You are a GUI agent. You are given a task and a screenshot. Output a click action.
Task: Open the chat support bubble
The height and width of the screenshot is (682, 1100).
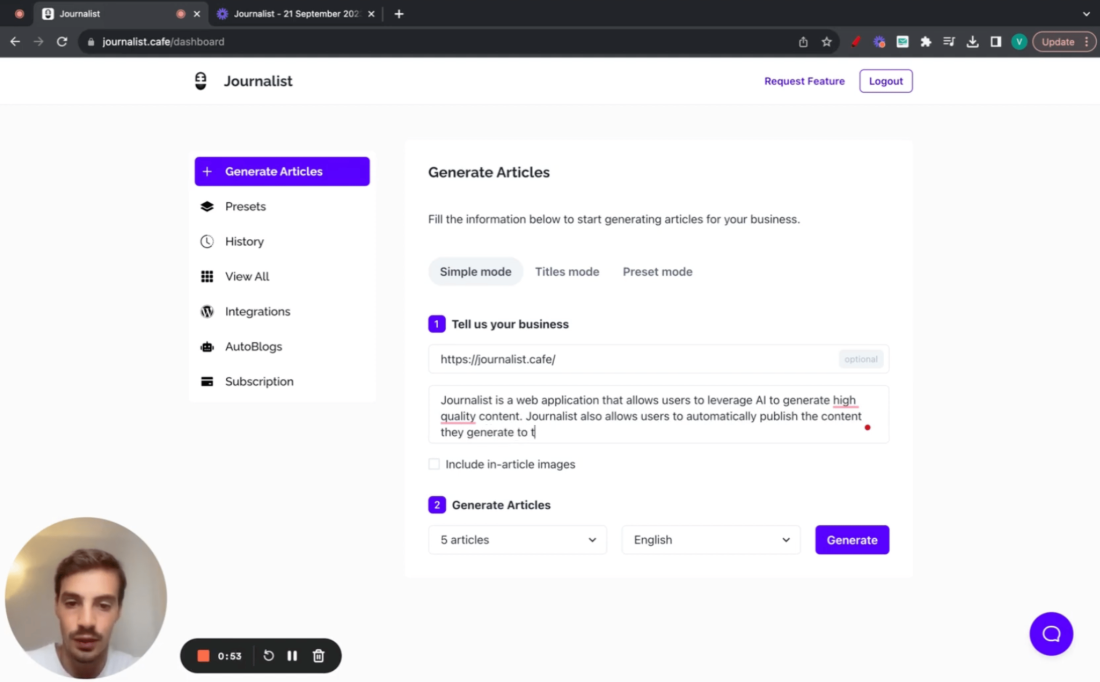1051,633
